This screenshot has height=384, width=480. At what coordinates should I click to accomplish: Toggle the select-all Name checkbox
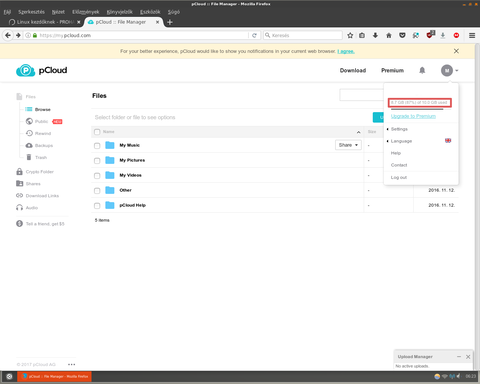coord(97,132)
